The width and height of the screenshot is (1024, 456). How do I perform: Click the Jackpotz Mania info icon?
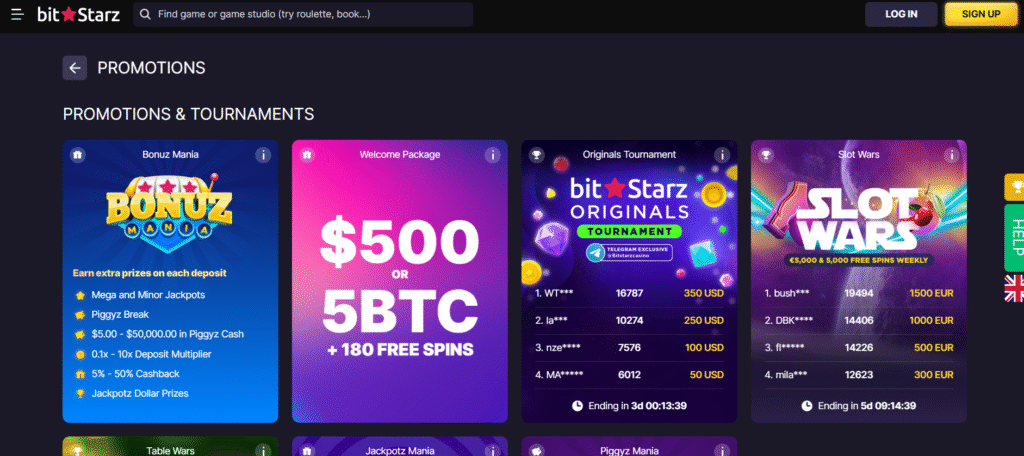(492, 450)
